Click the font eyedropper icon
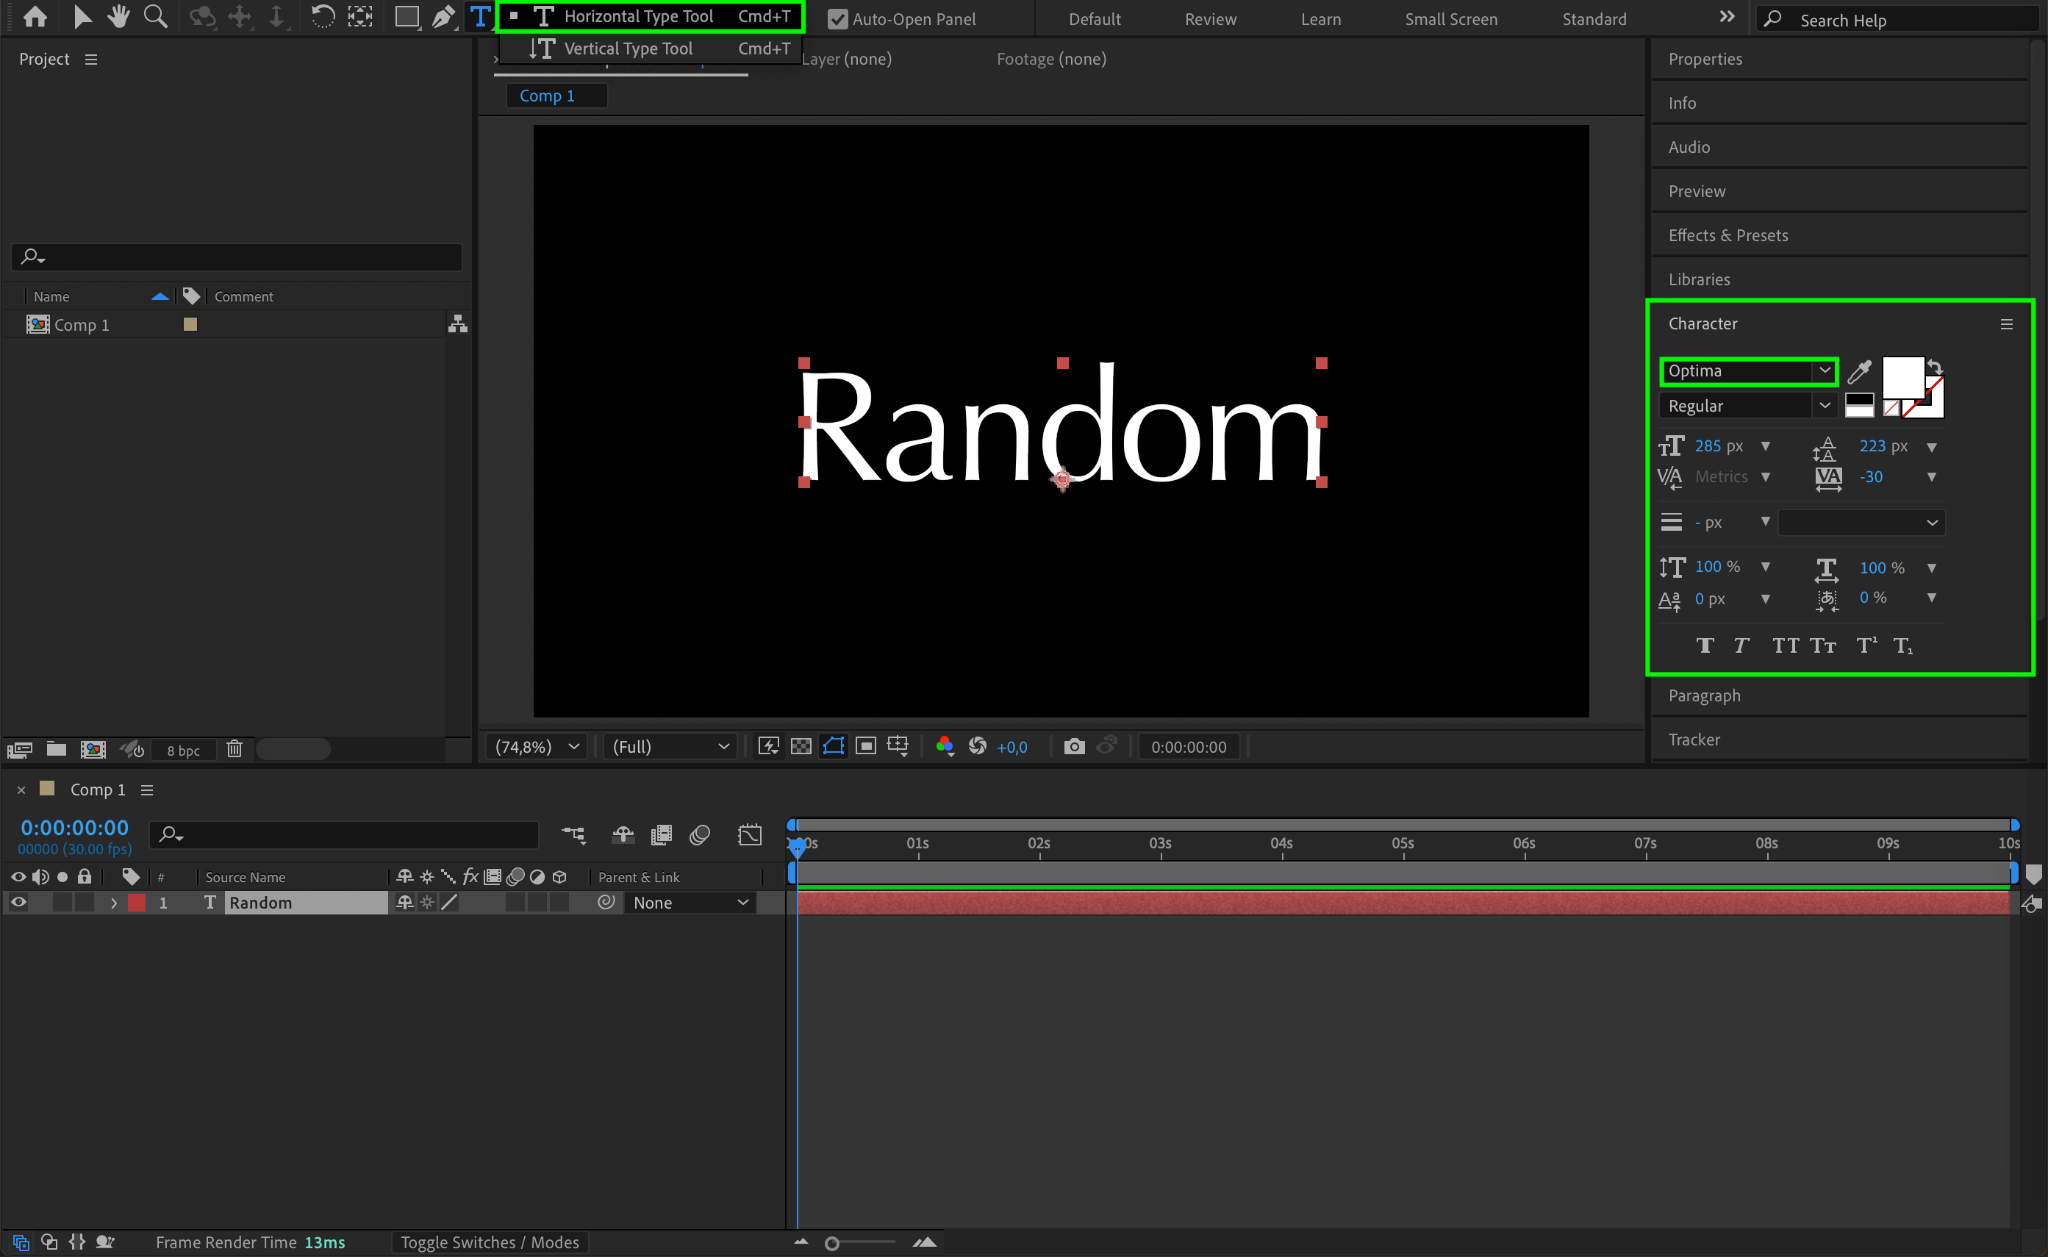The height and width of the screenshot is (1257, 2048). point(1859,372)
